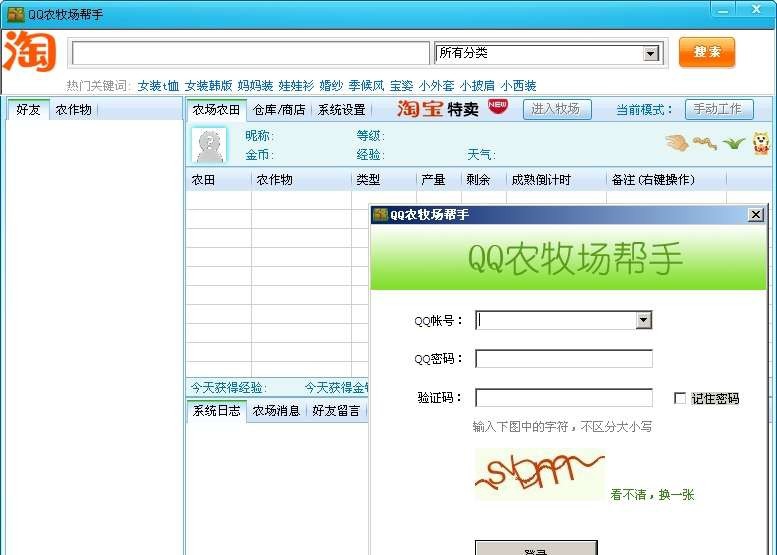Screen dimensions: 777x555
Task: Click the 产量 column header
Action: tap(439, 180)
